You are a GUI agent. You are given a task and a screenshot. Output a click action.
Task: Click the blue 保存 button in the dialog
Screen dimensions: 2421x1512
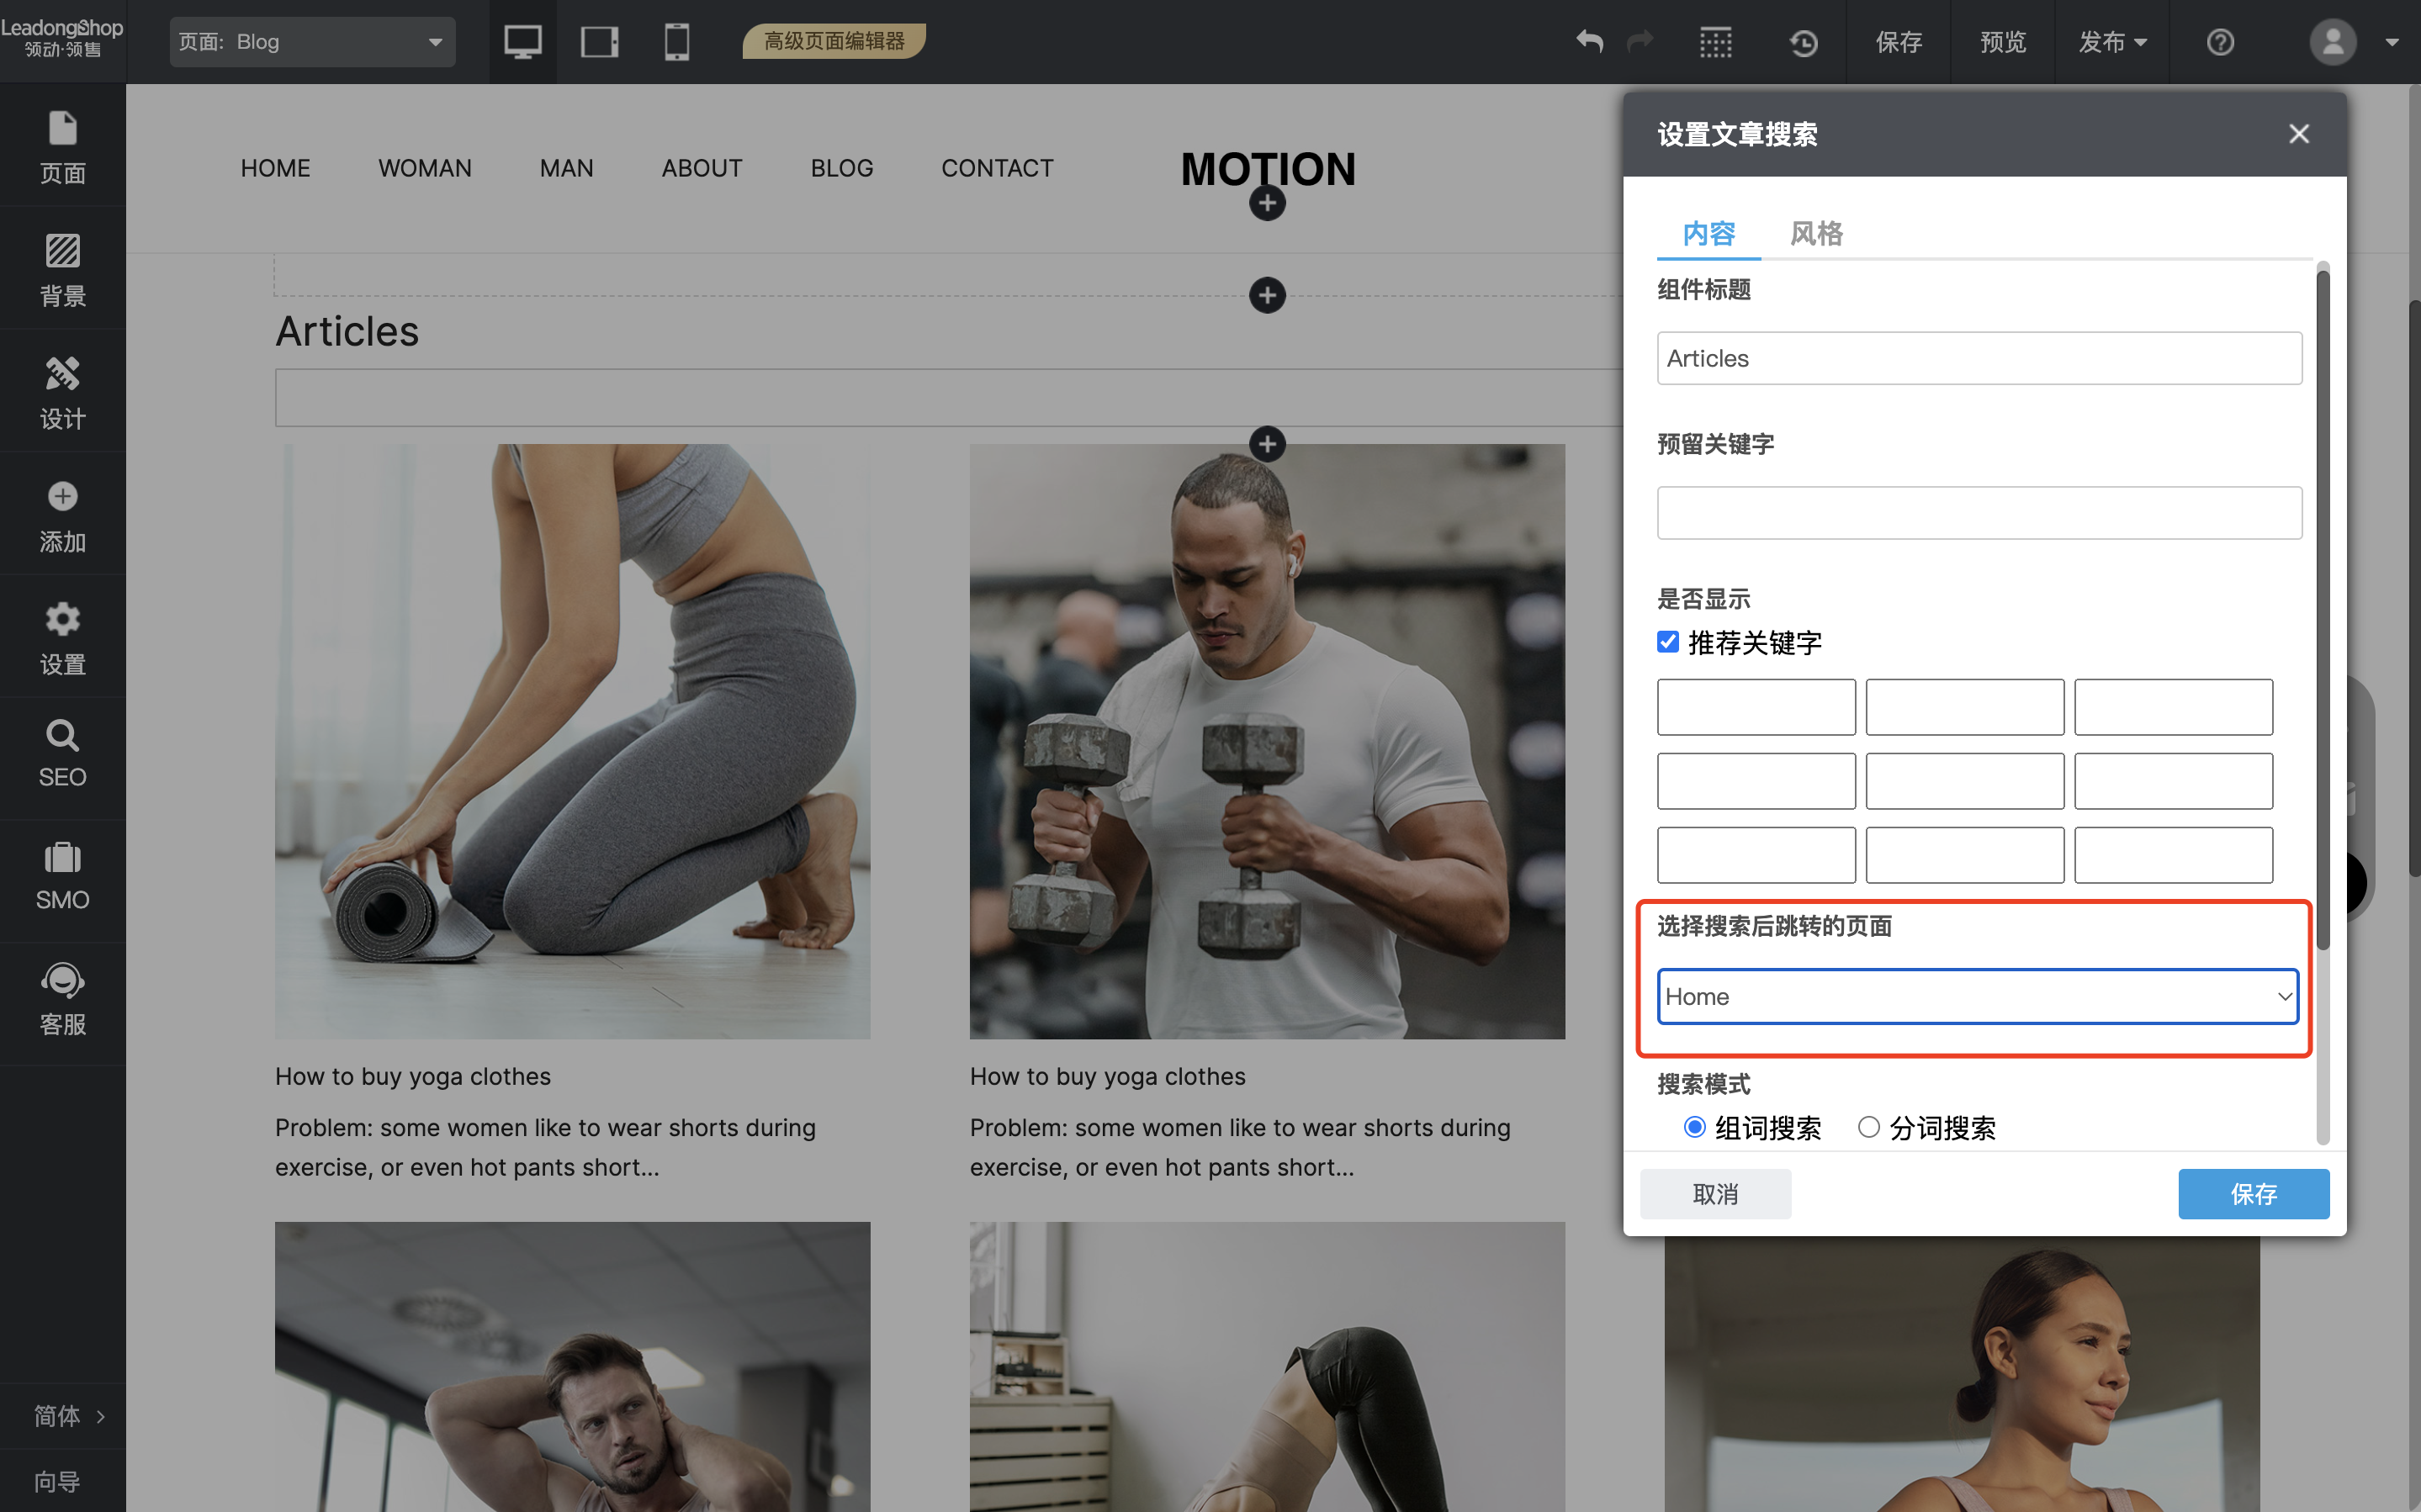[x=2253, y=1193]
